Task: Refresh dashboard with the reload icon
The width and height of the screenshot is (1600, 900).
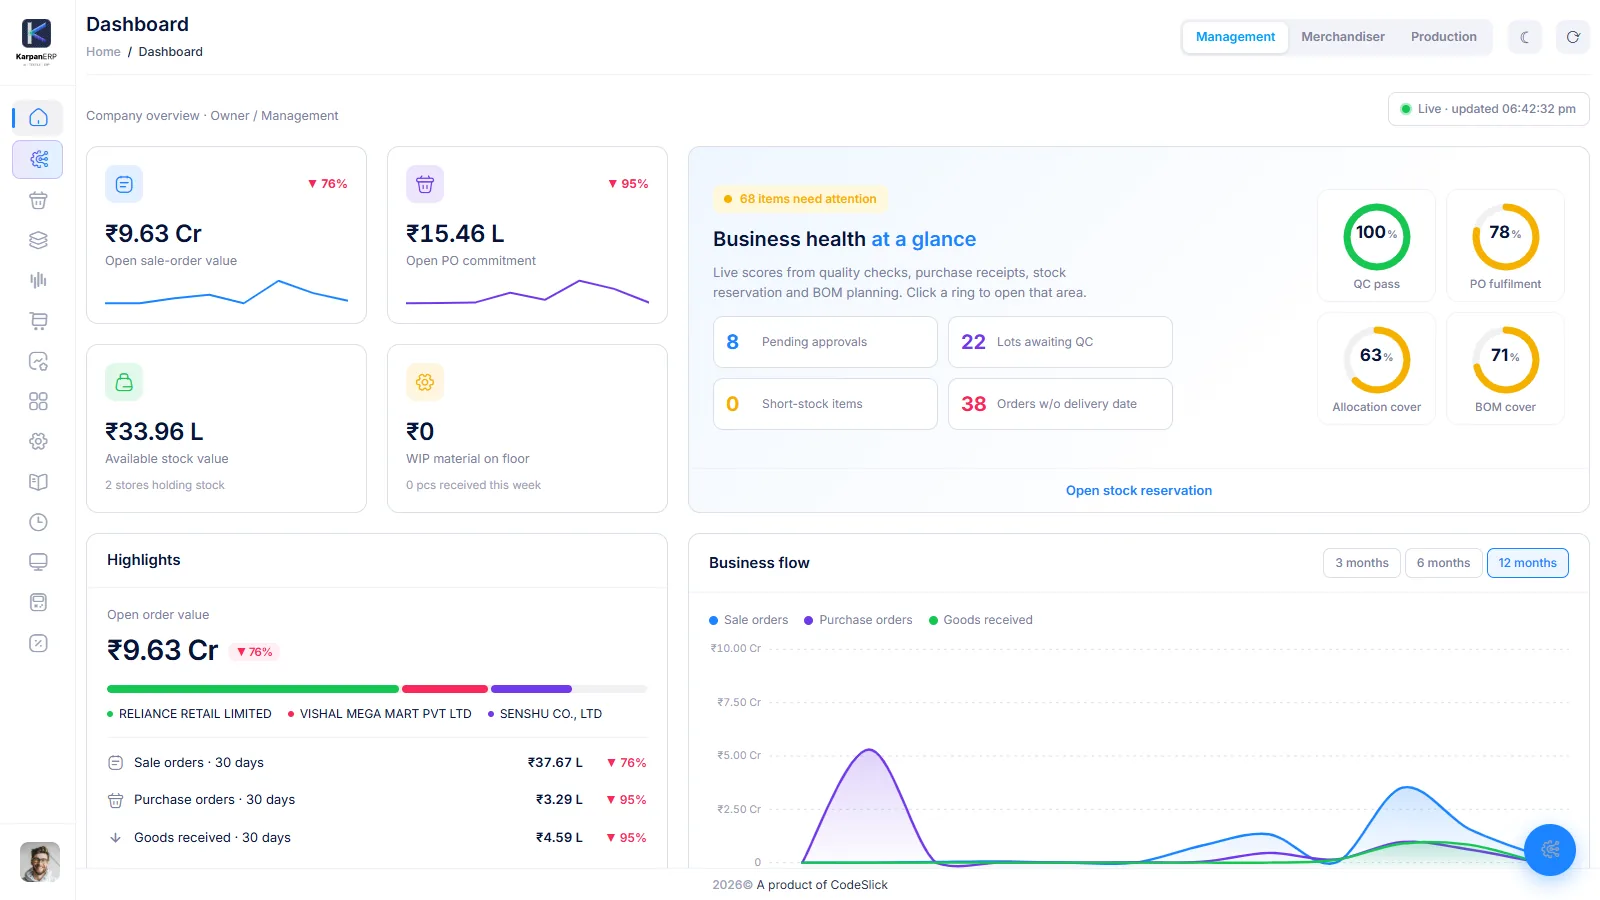Action: coord(1573,37)
